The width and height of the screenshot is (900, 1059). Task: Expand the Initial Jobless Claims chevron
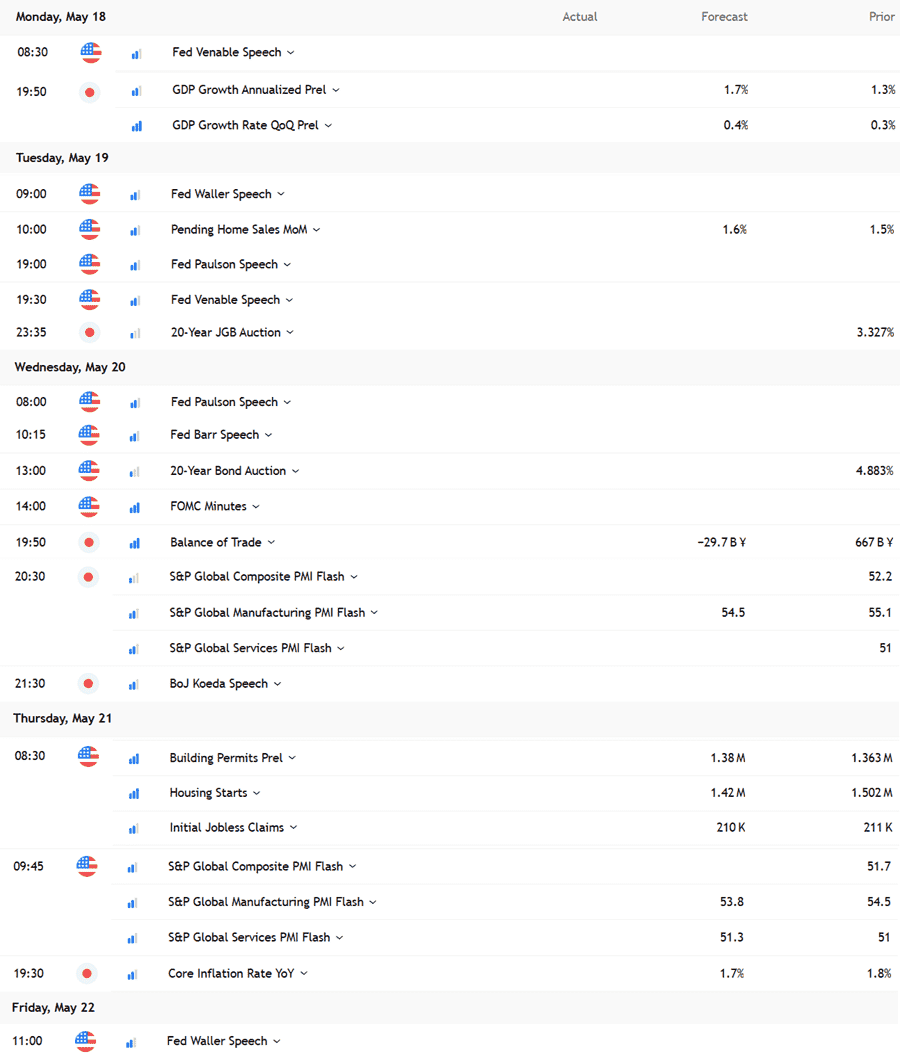tap(294, 827)
